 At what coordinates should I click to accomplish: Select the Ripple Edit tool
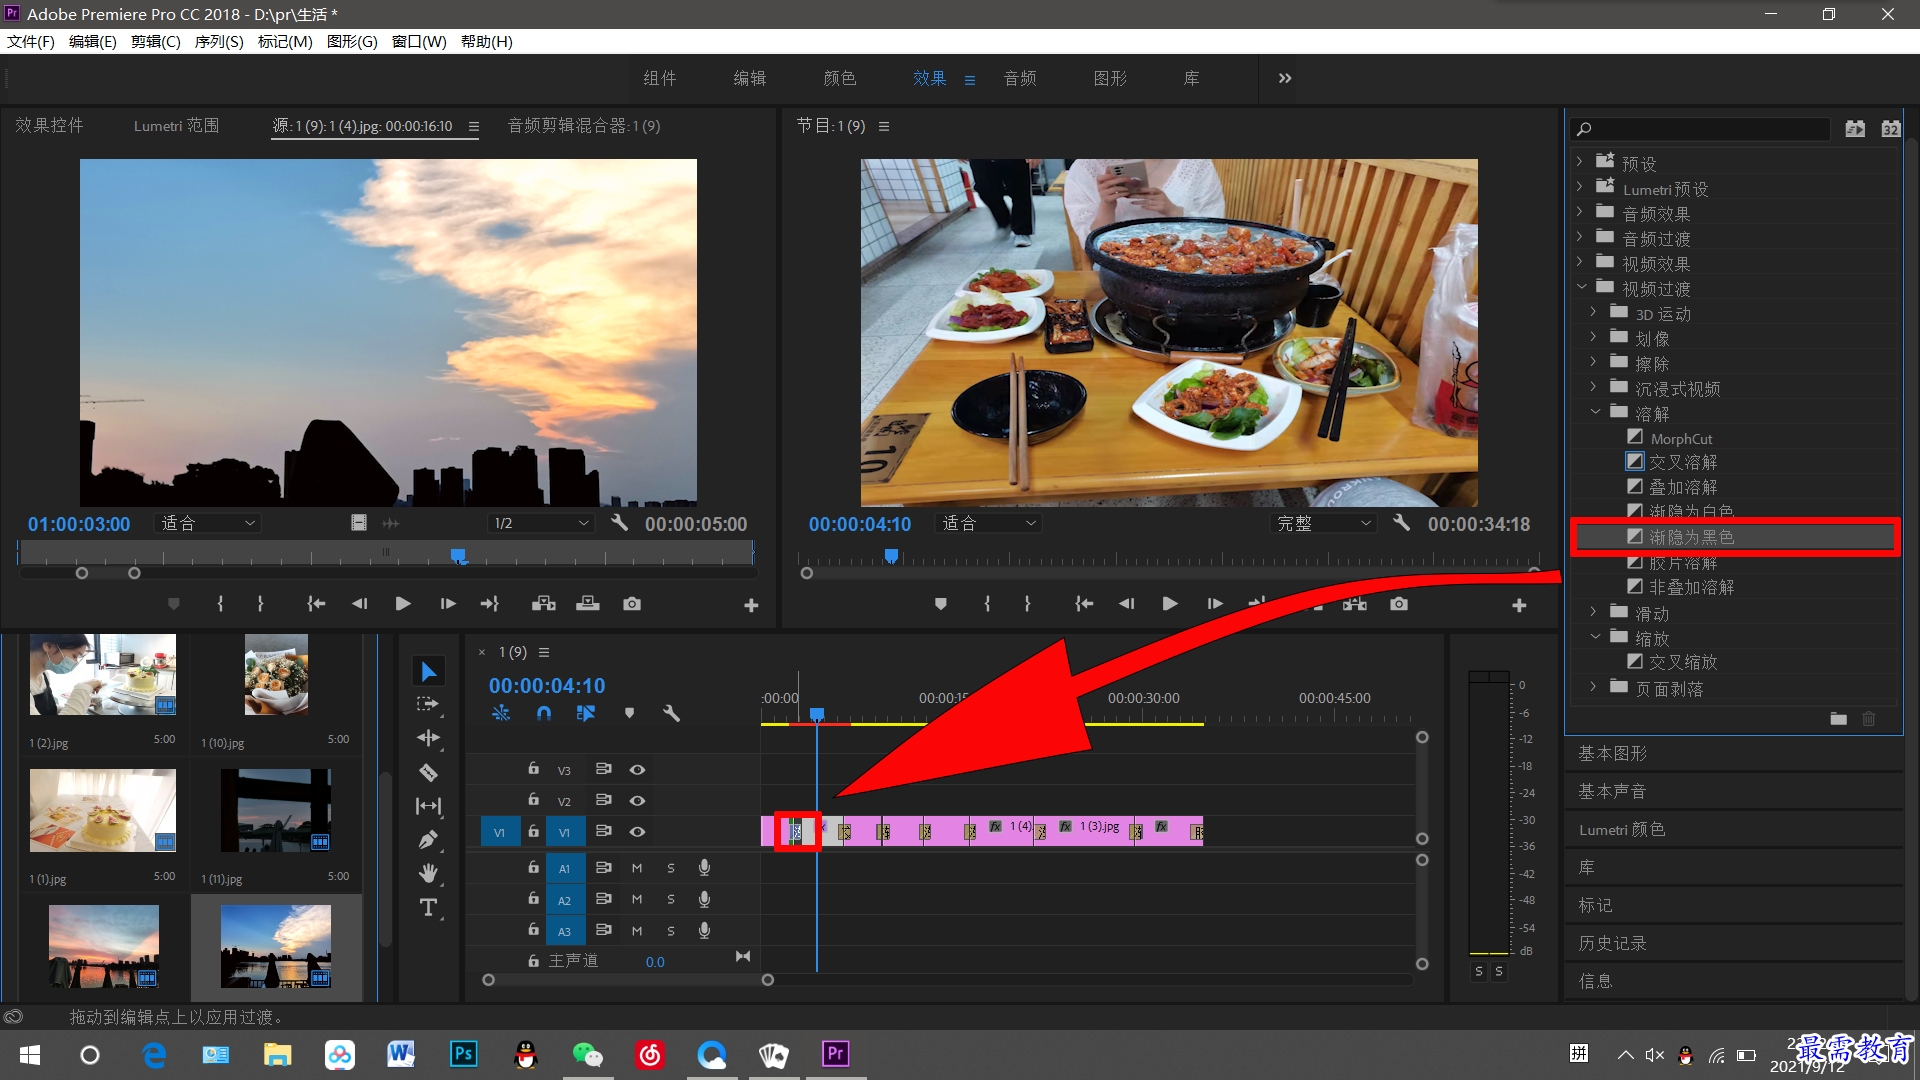coord(428,738)
